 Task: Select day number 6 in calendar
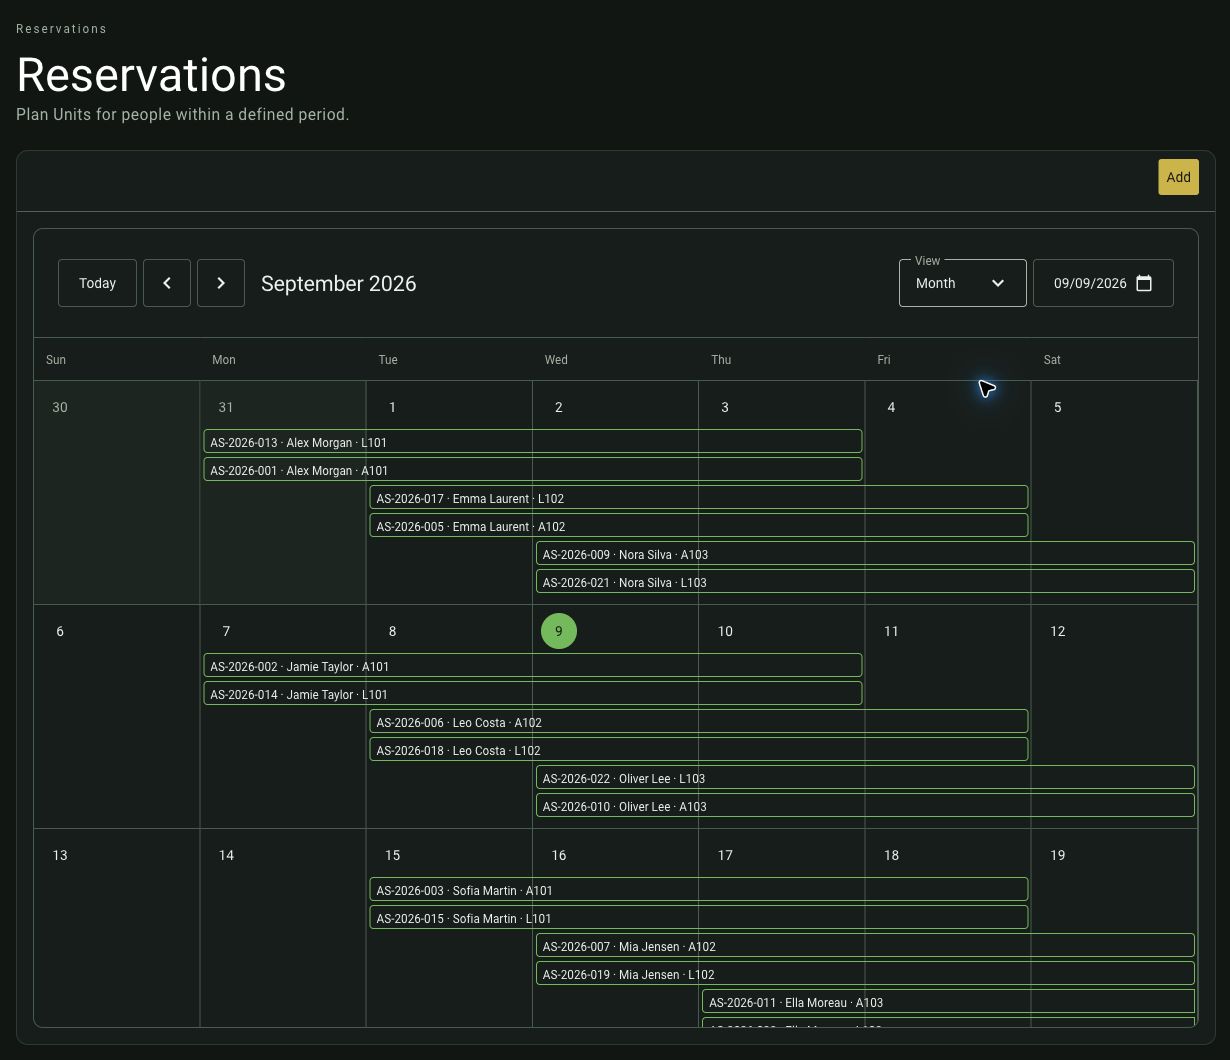[x=60, y=631]
